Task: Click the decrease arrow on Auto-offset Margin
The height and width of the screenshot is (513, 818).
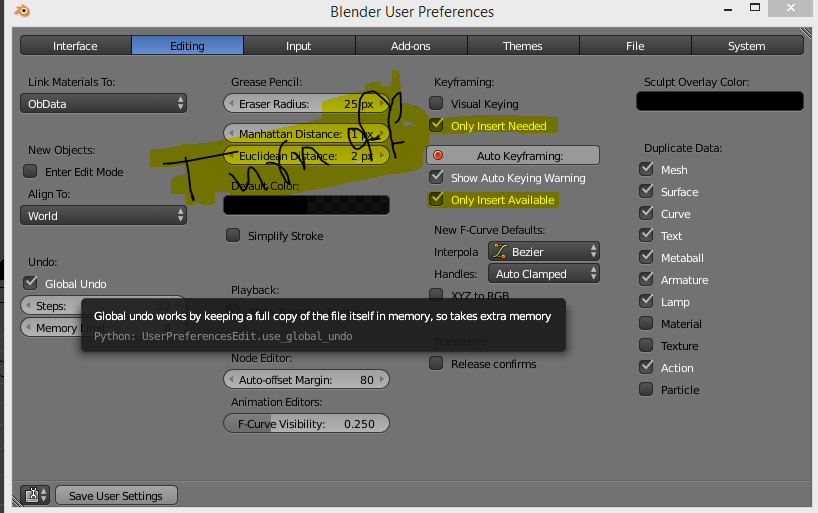Action: point(231,379)
